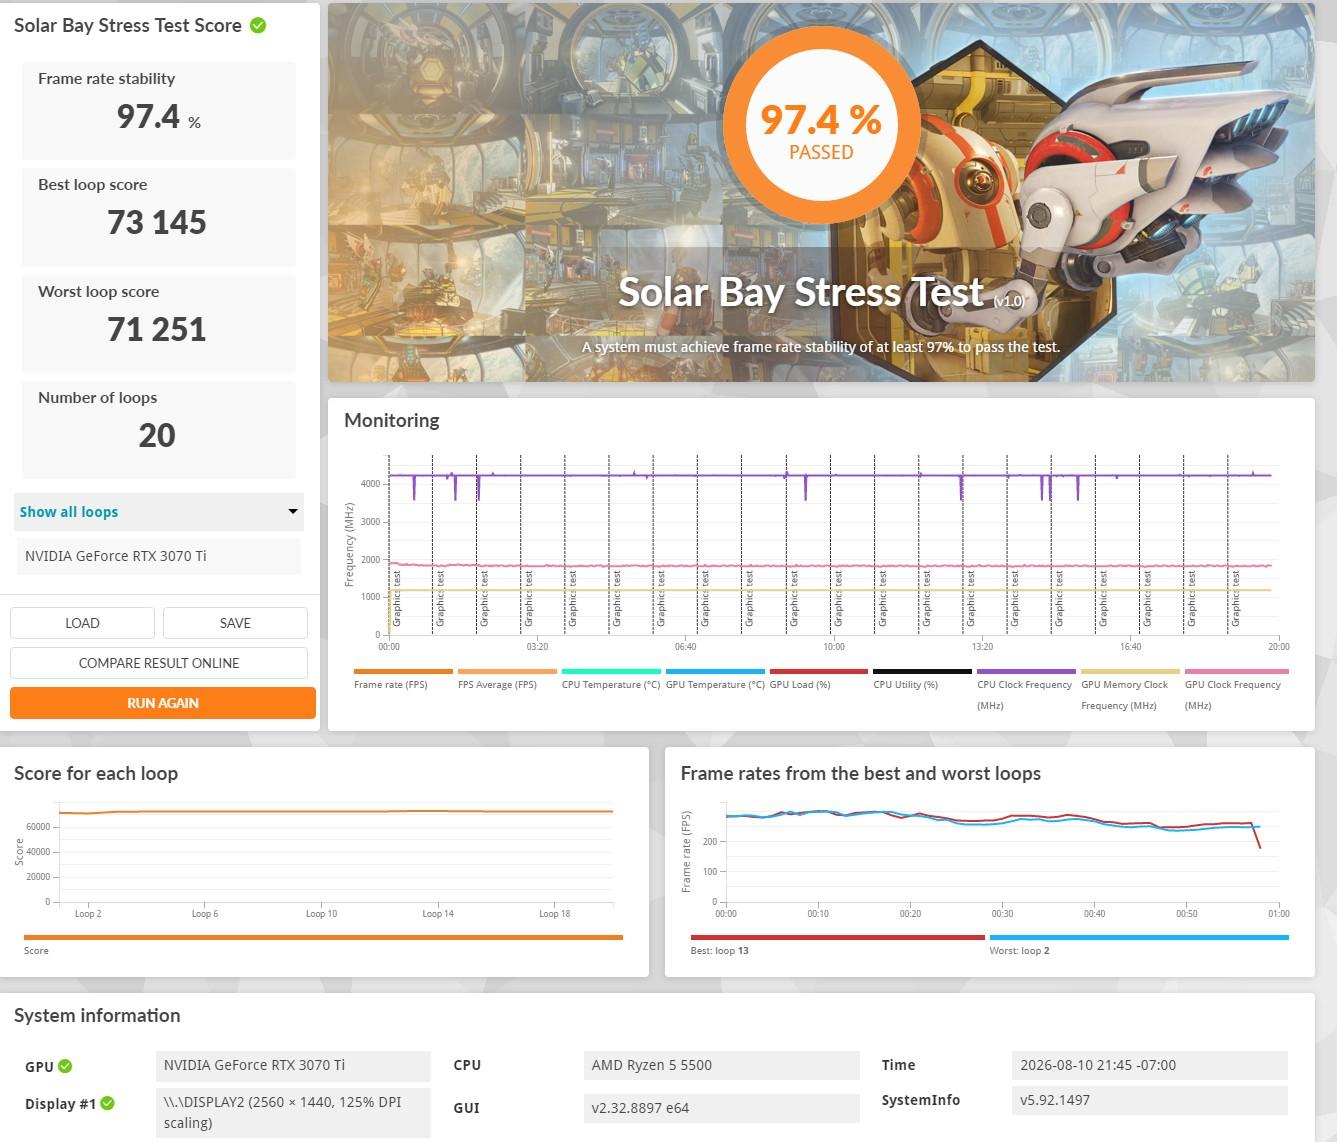Open COMPARE RESULT ONLINE
The image size is (1337, 1142).
[x=159, y=663]
